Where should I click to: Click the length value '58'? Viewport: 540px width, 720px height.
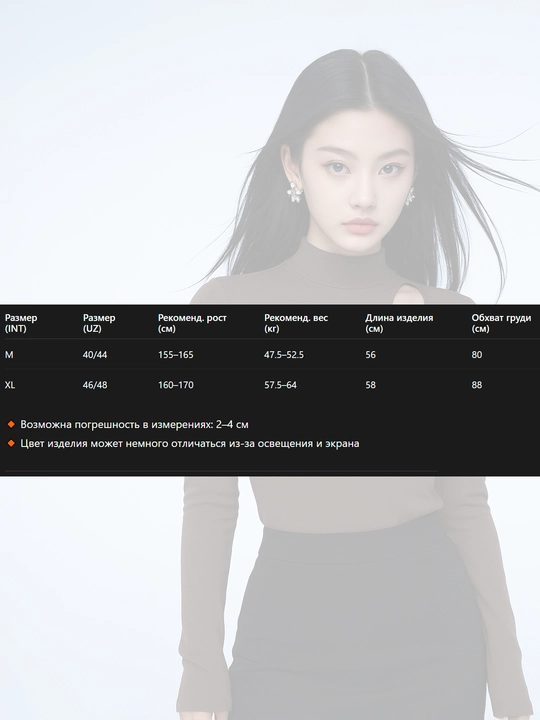click(371, 385)
